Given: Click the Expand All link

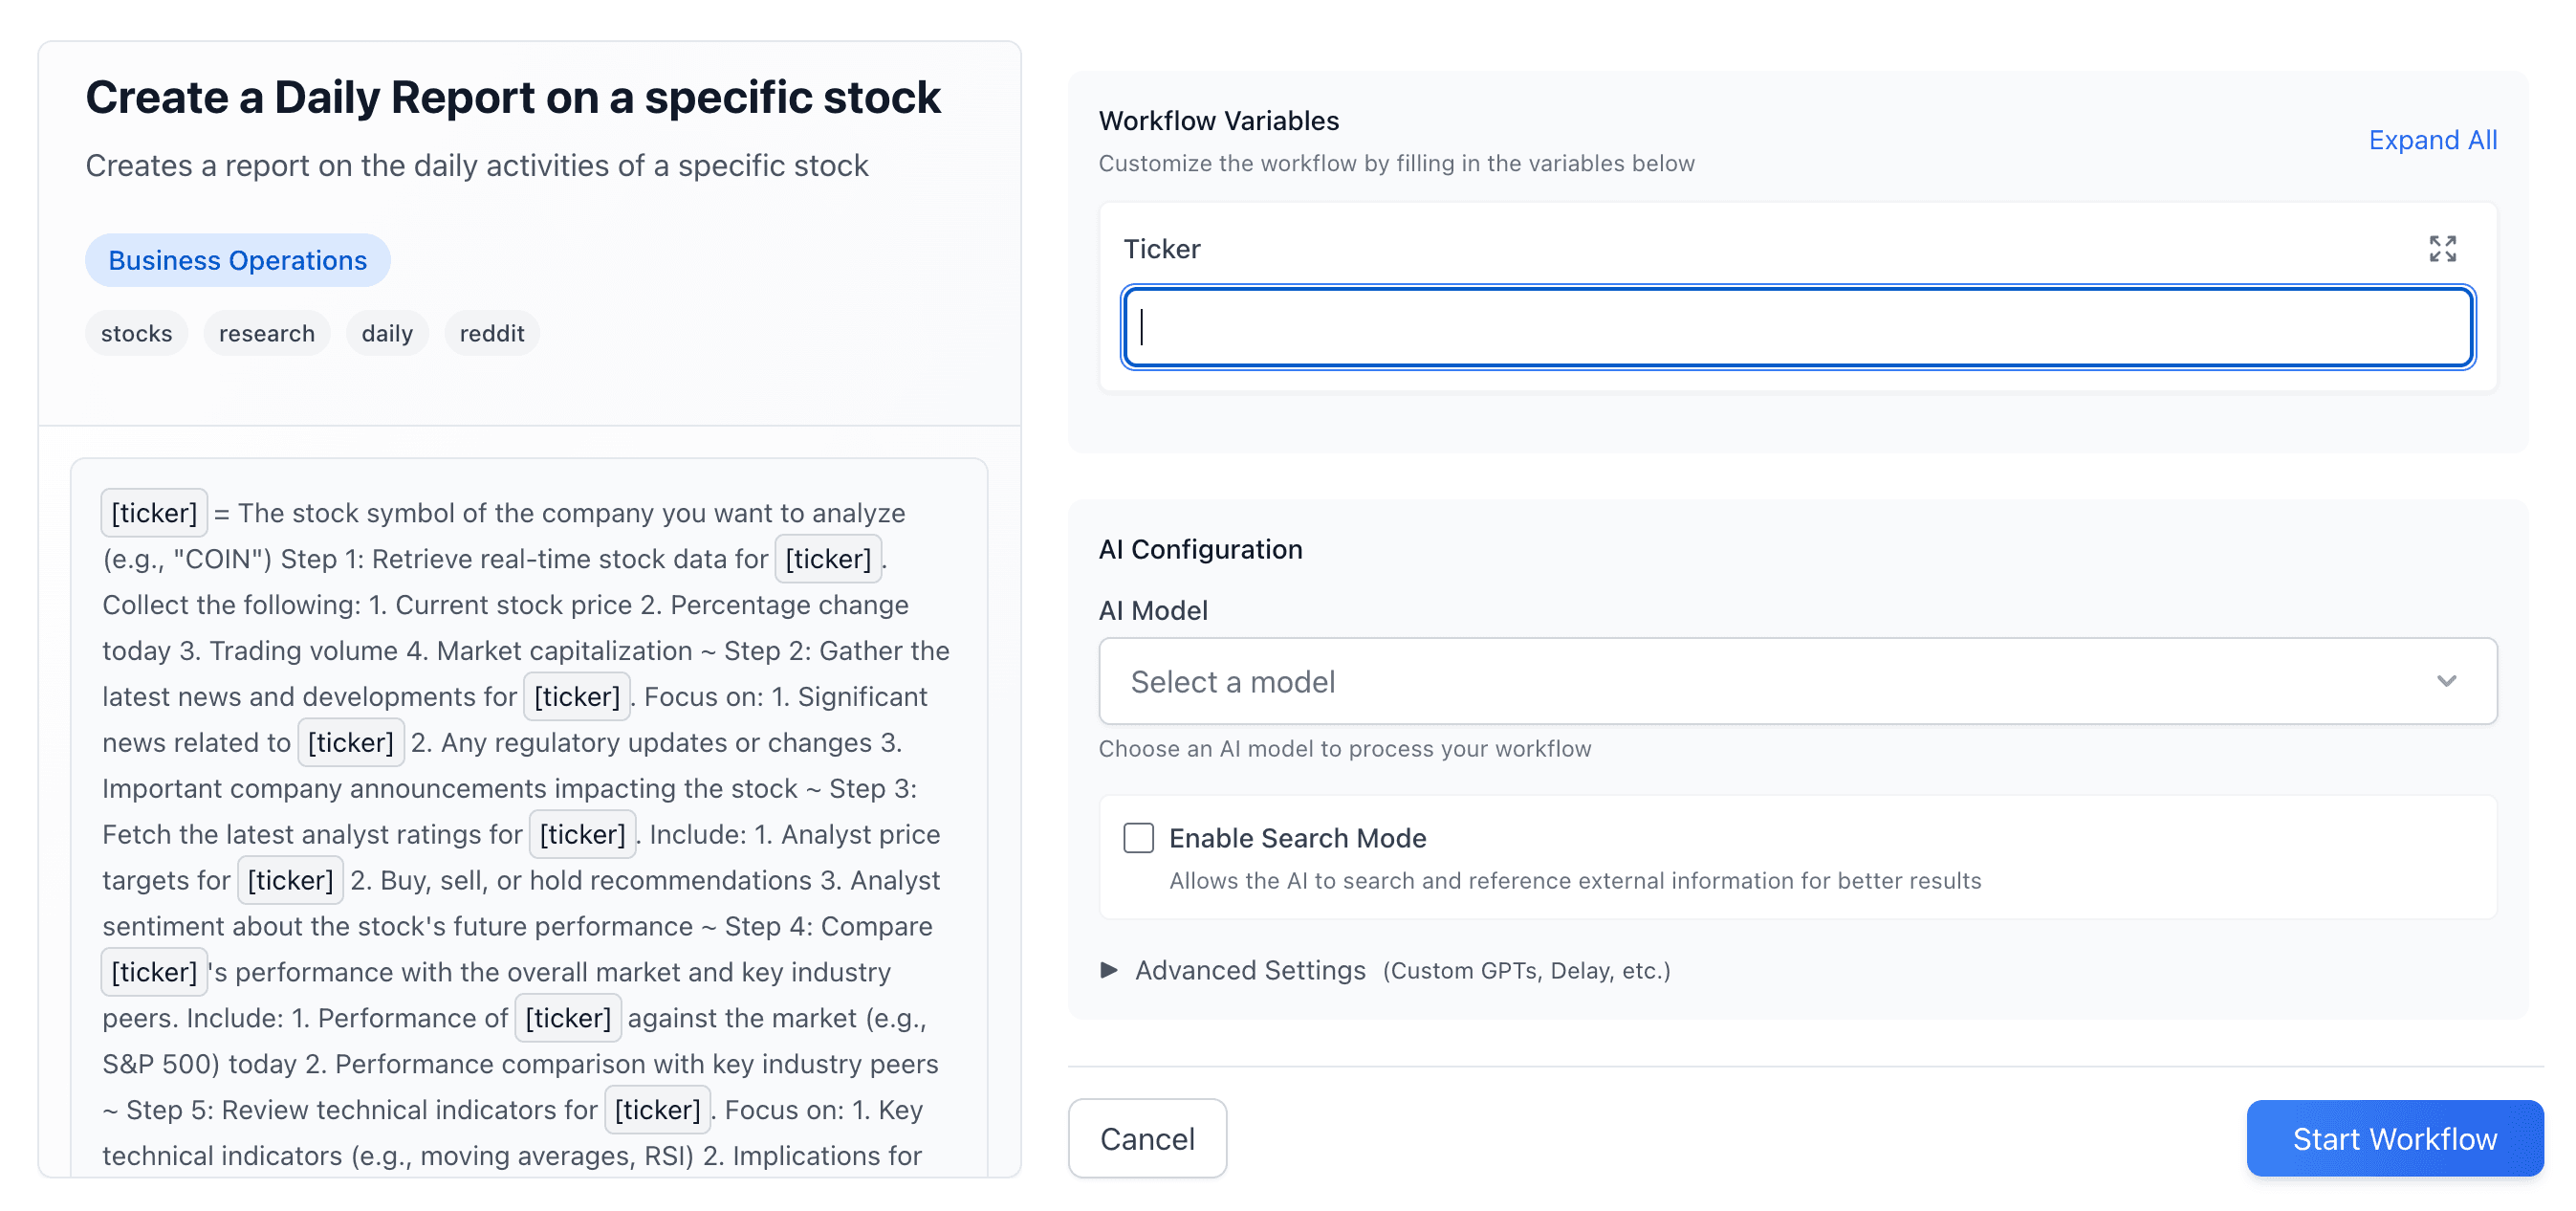Looking at the screenshot, I should click(2432, 140).
